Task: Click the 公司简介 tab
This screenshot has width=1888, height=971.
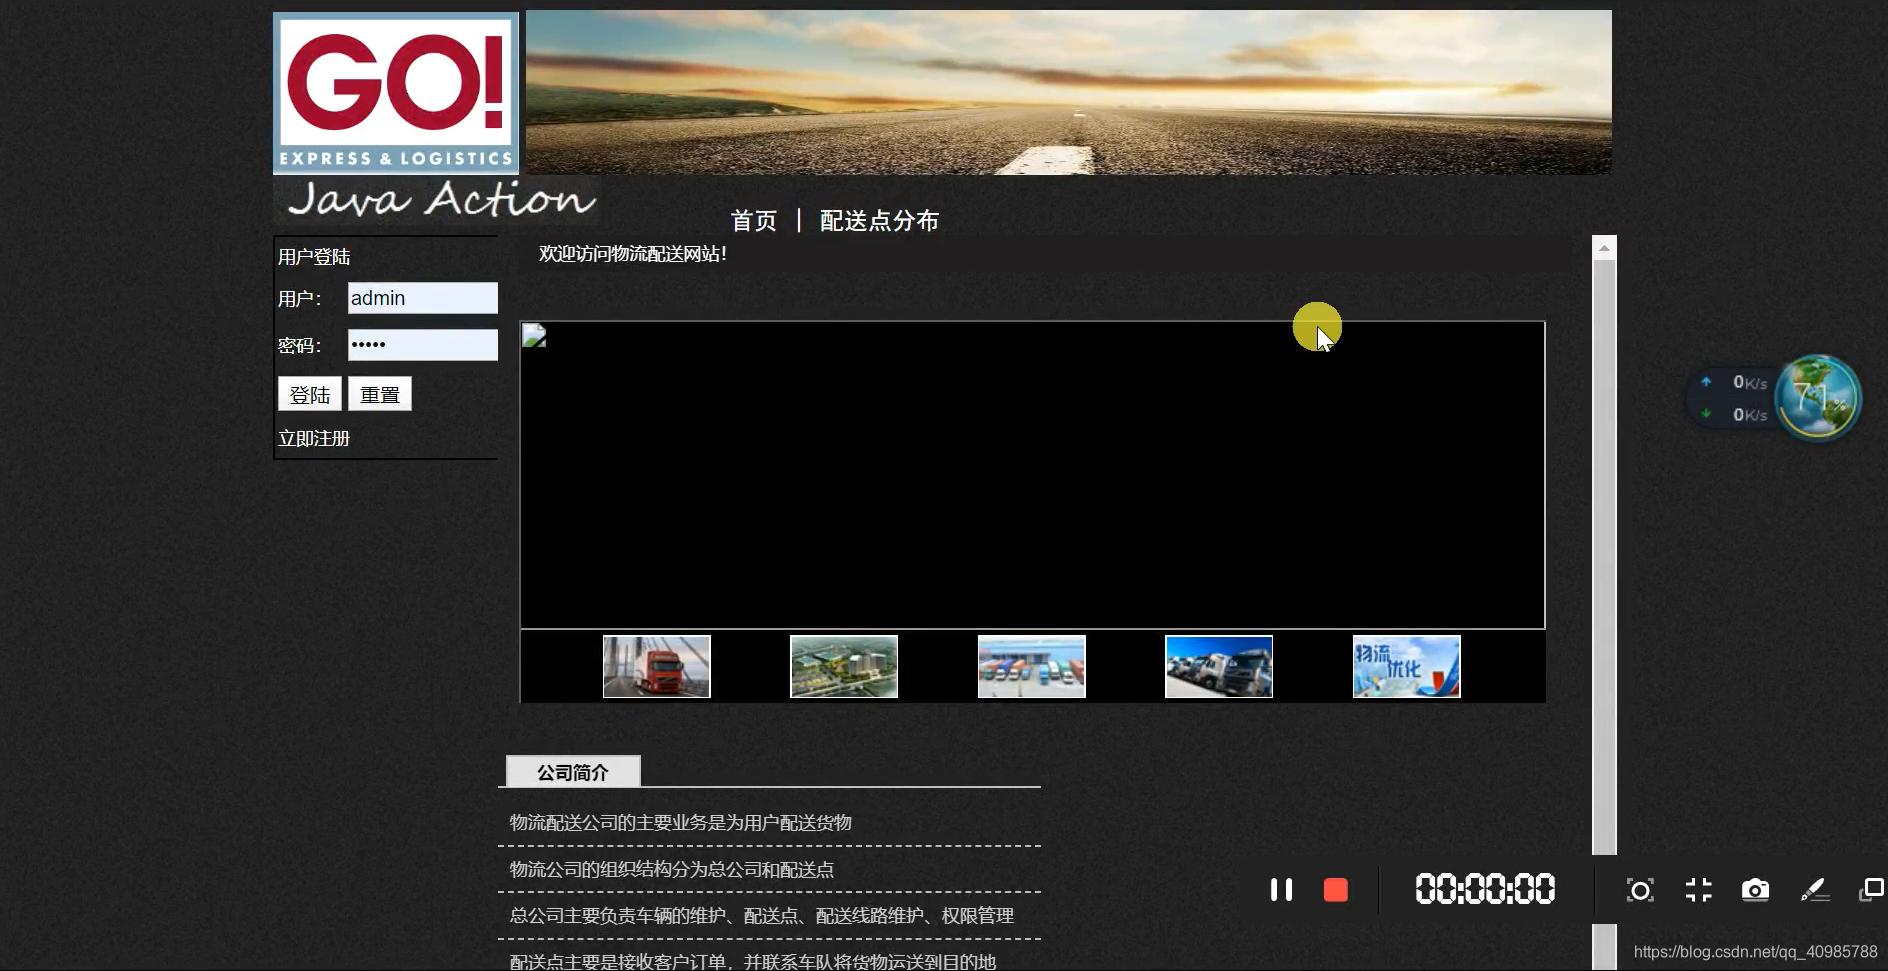Action: (x=573, y=771)
